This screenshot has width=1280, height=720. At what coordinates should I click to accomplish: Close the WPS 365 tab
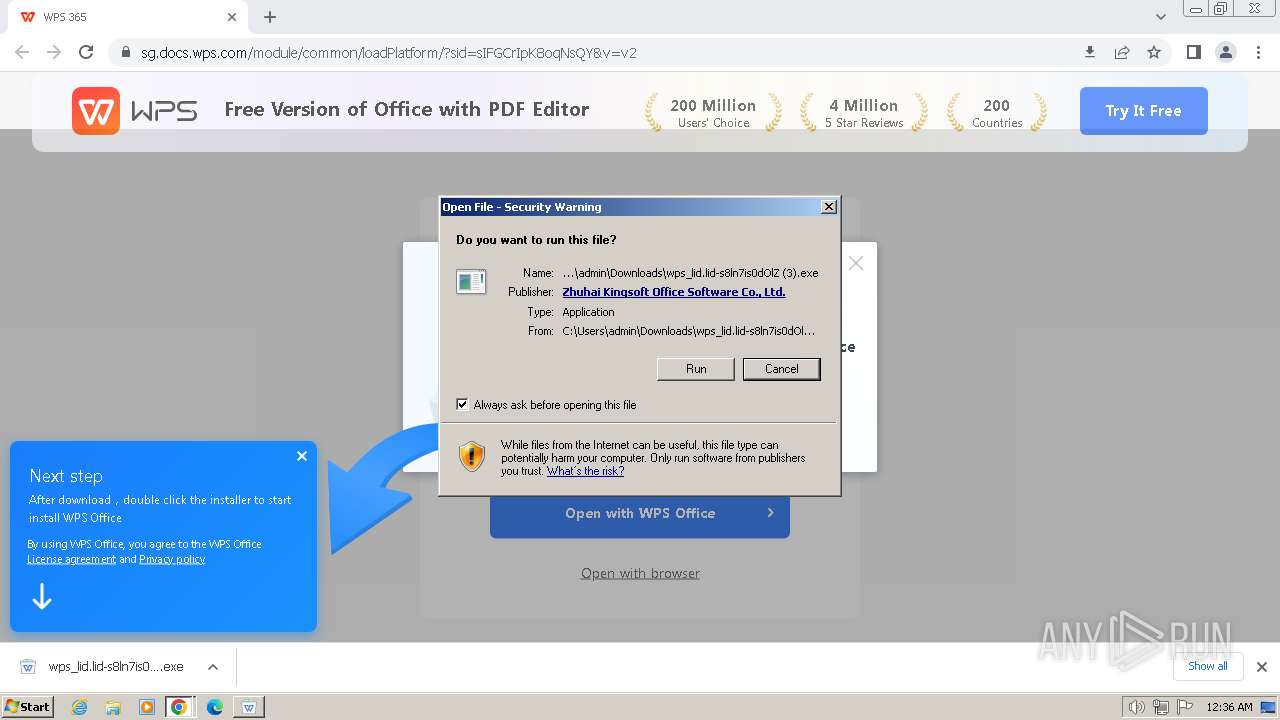pos(232,17)
